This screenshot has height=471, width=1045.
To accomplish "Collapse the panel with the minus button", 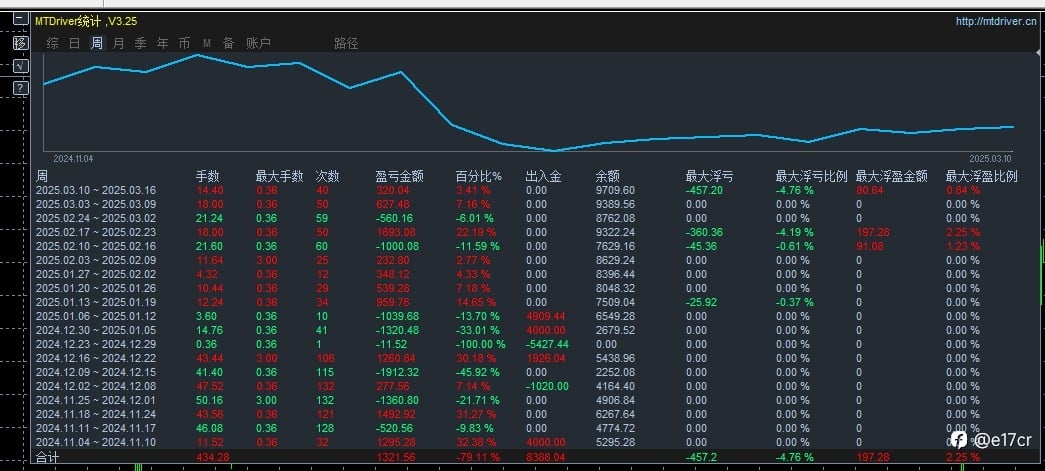I will click(21, 21).
